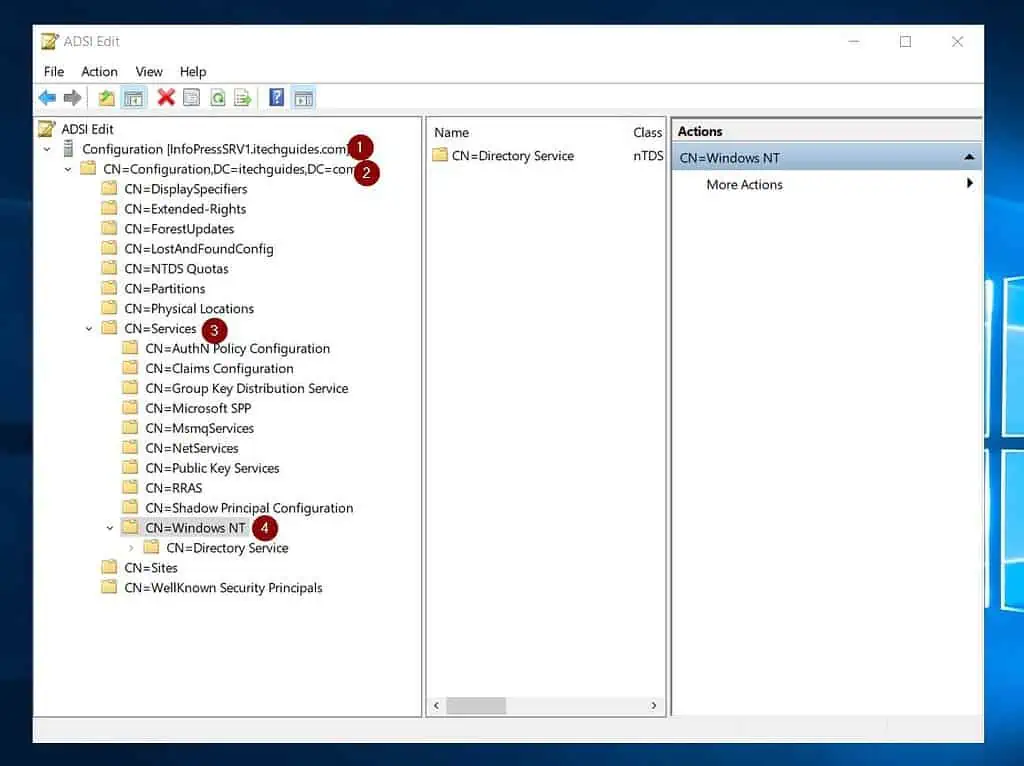The height and width of the screenshot is (766, 1024).
Task: Click the Export List toolbar icon
Action: (x=243, y=98)
